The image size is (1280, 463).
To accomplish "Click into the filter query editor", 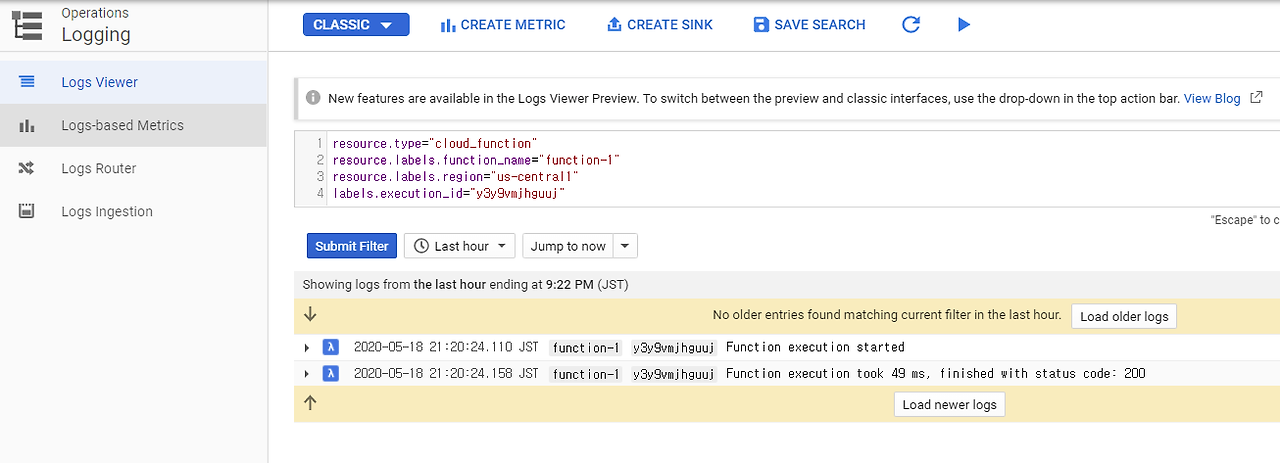I will click(x=787, y=168).
